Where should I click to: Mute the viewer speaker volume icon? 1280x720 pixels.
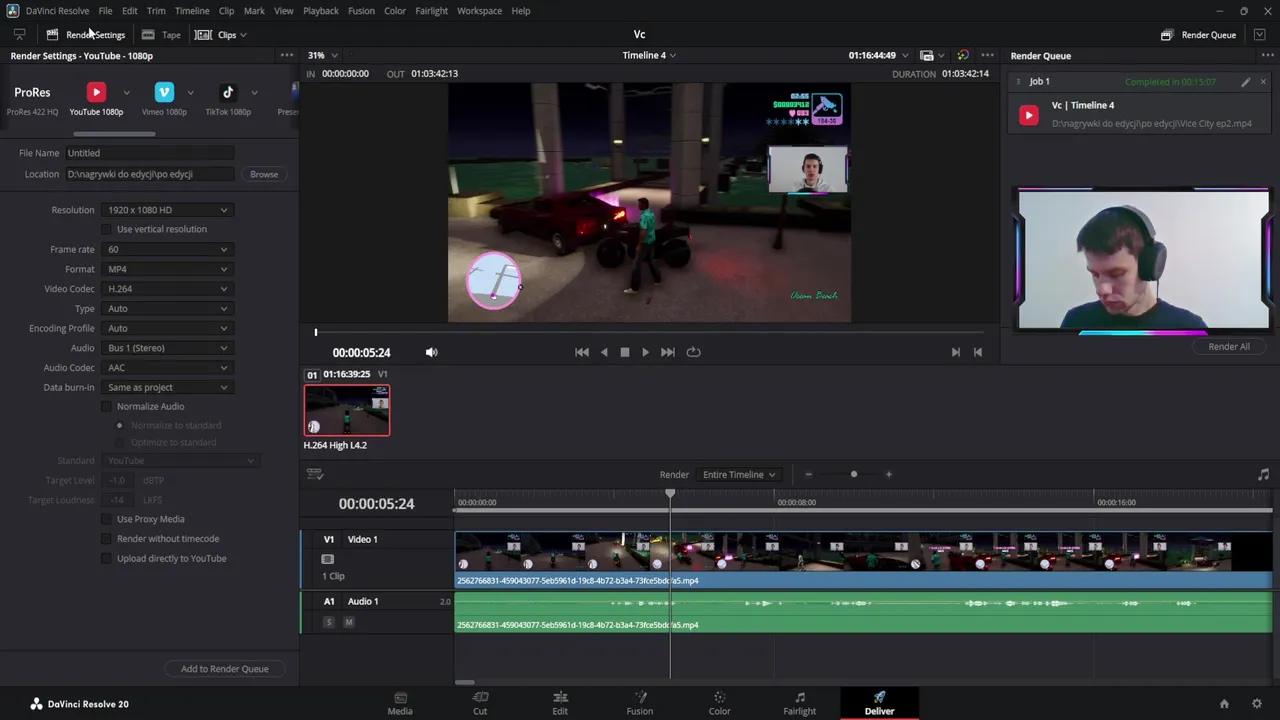(431, 352)
